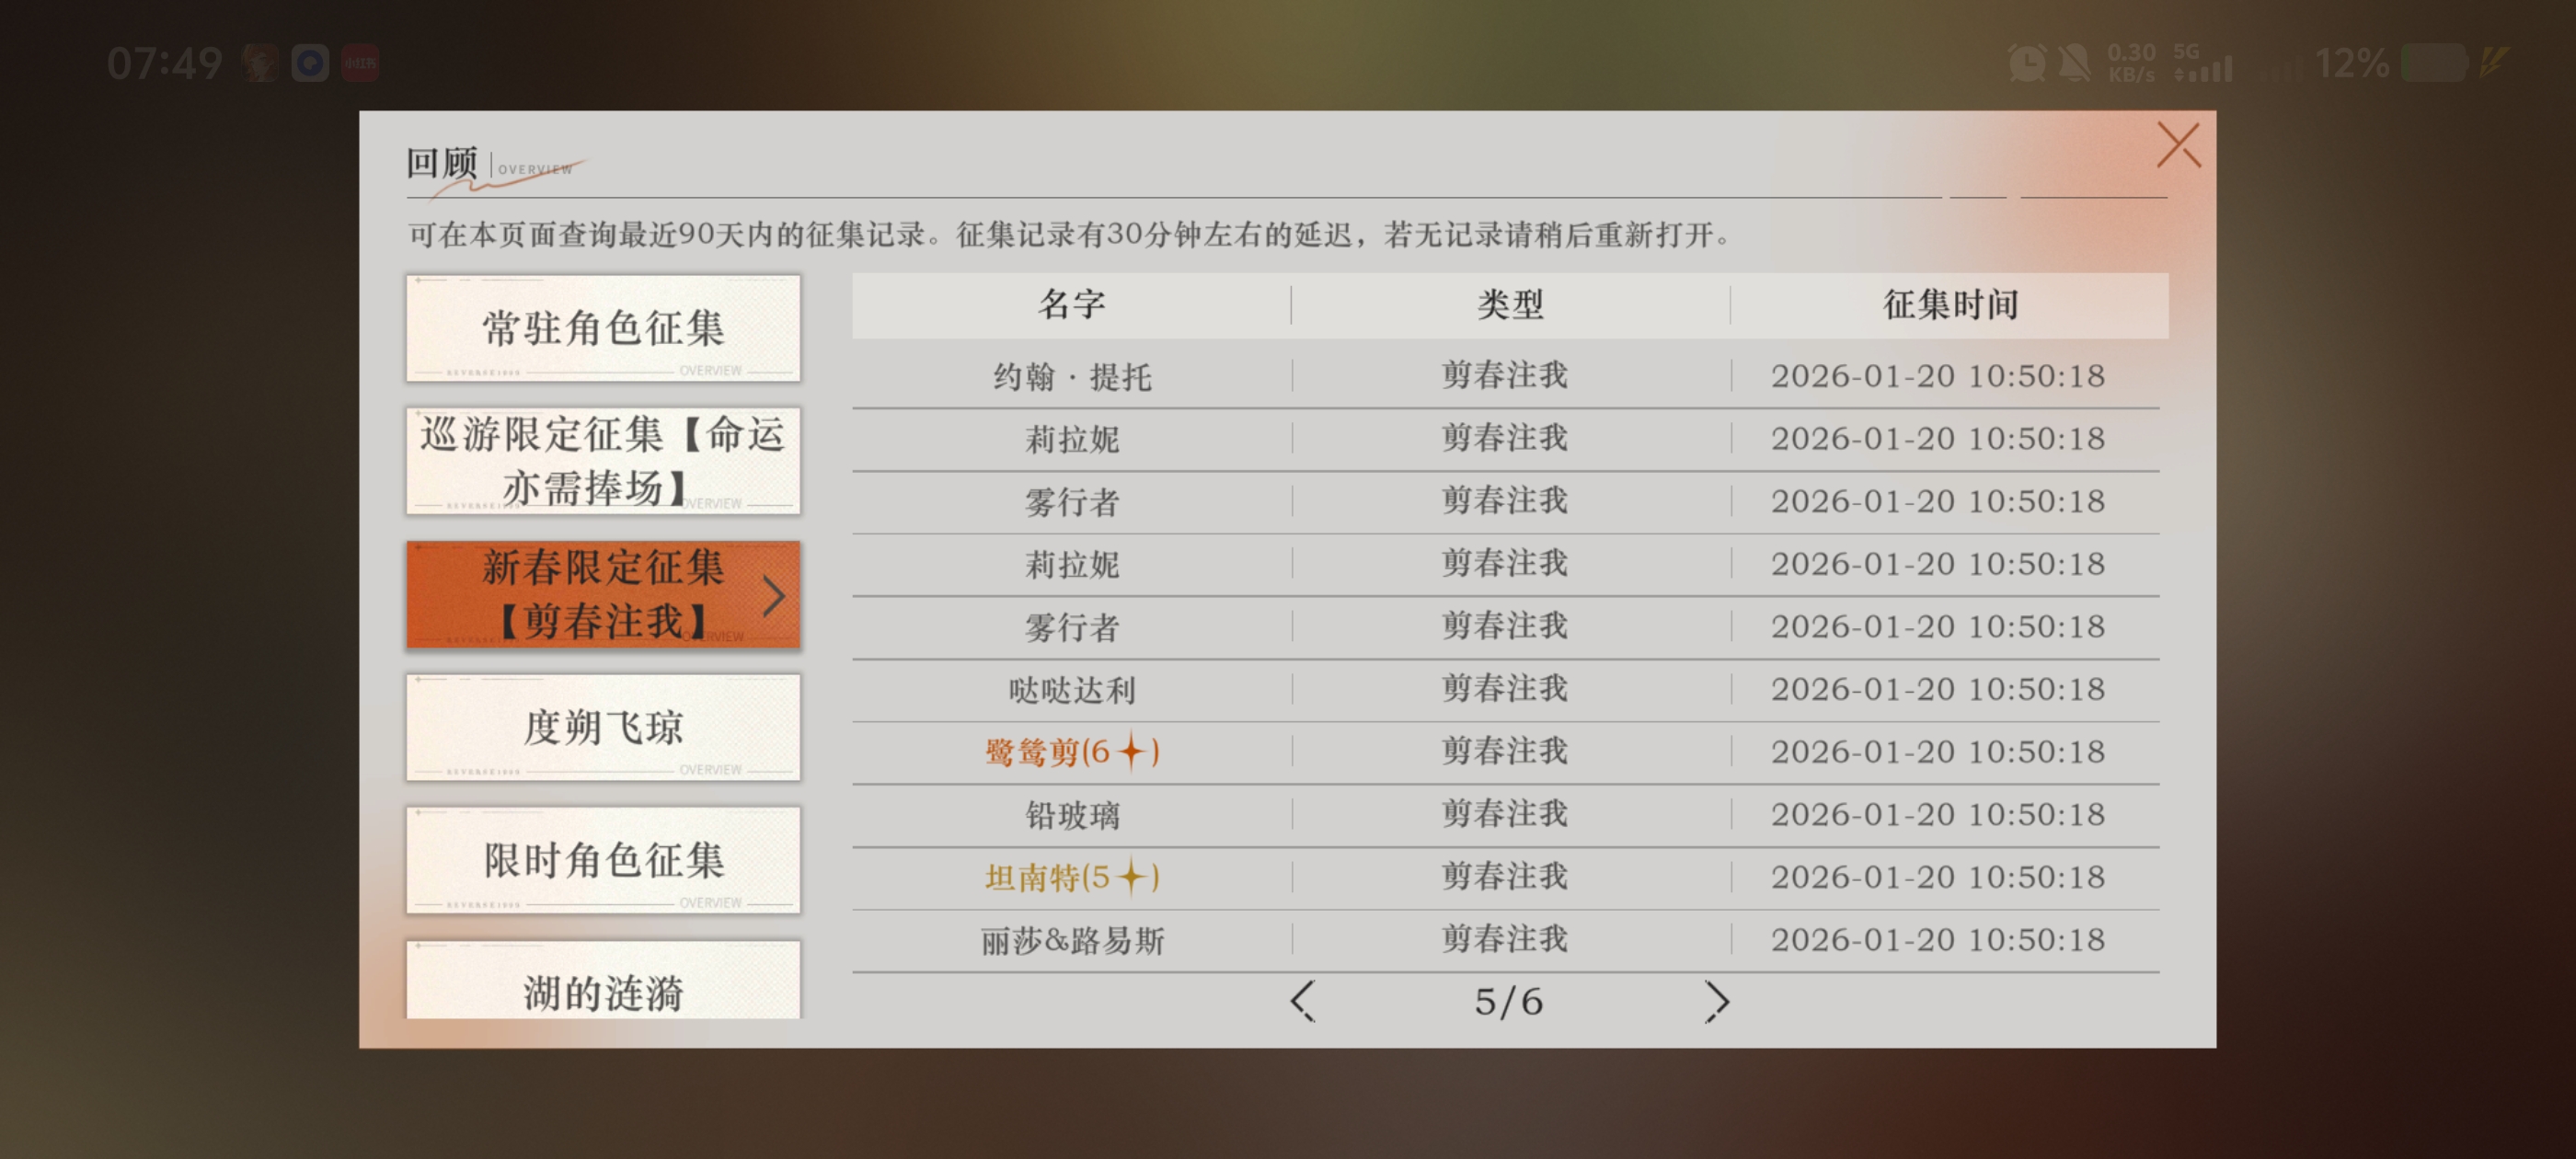Switch to 度朔飞琼 banner records

point(603,727)
